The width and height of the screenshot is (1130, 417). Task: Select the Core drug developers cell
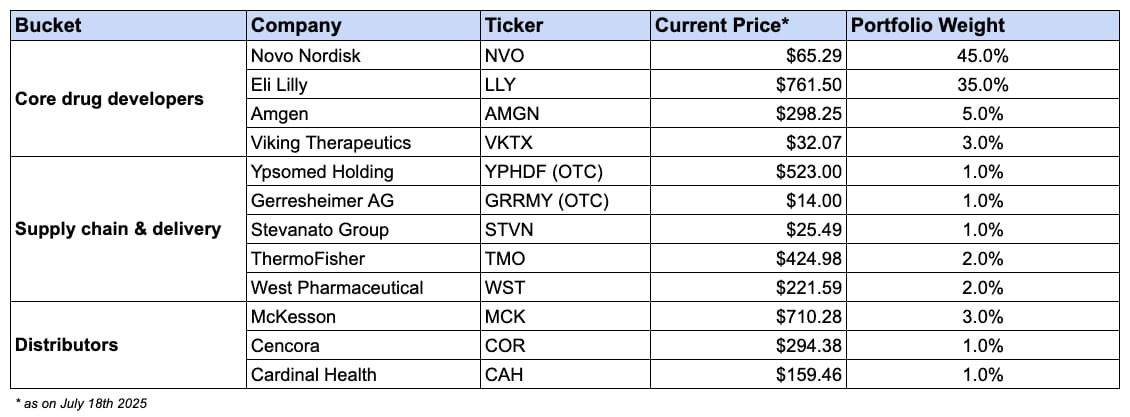128,99
